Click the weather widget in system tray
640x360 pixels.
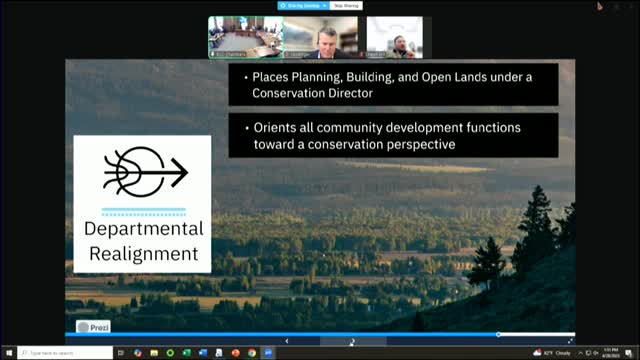tap(552, 353)
